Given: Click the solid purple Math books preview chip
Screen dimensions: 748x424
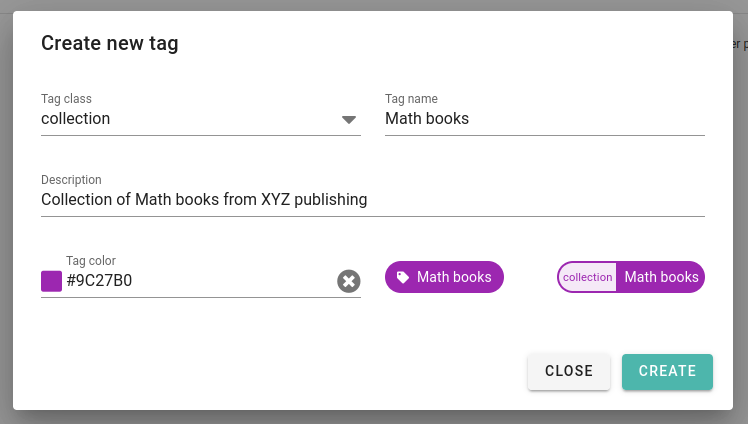Looking at the screenshot, I should (444, 277).
